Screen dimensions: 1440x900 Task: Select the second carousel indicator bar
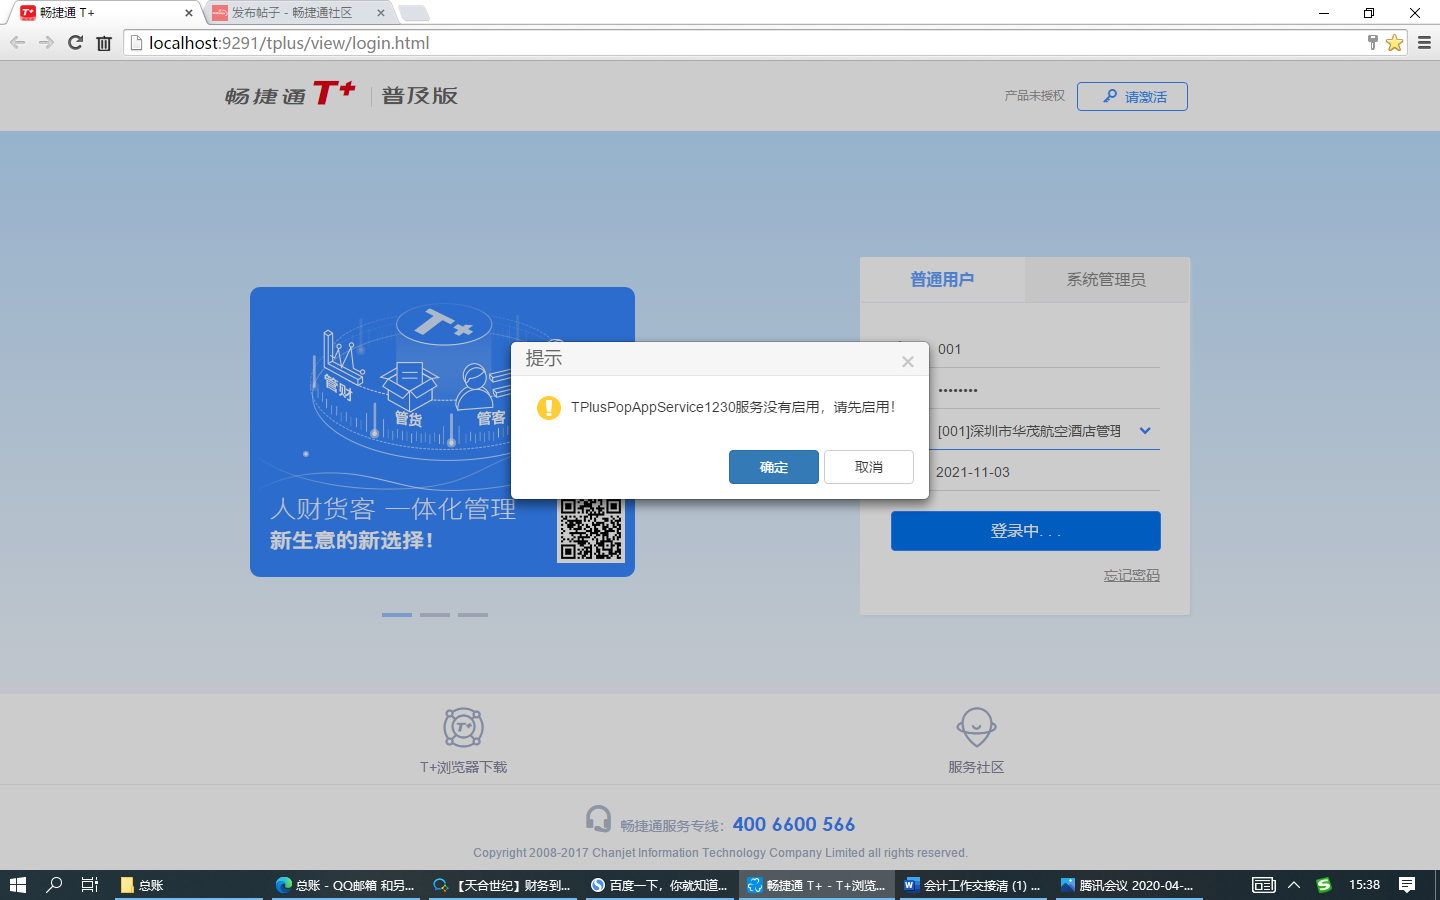pyautogui.click(x=435, y=615)
